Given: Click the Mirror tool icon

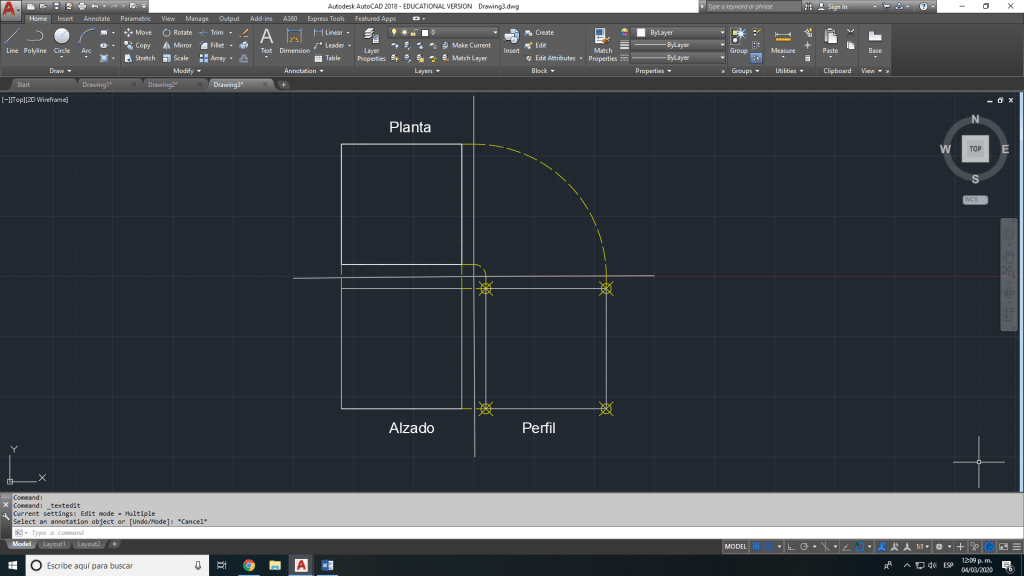Looking at the screenshot, I should click(167, 45).
